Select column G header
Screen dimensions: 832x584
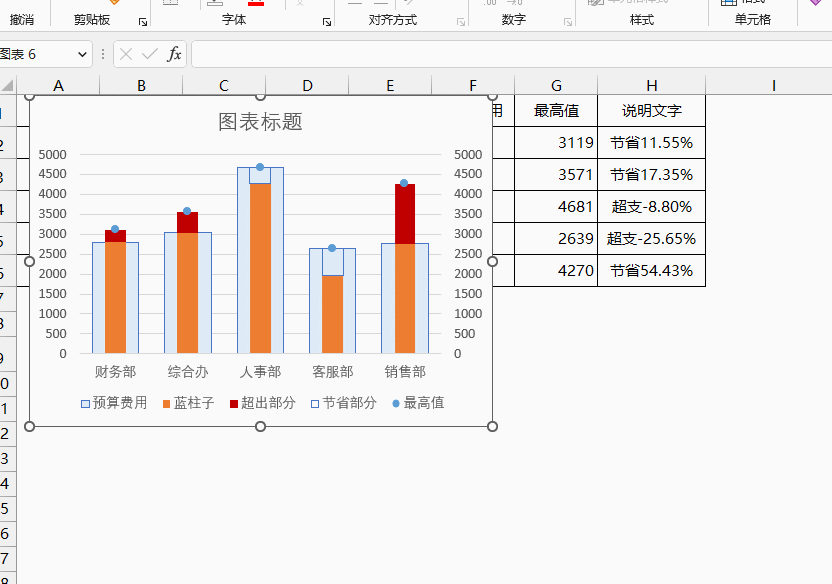(556, 85)
